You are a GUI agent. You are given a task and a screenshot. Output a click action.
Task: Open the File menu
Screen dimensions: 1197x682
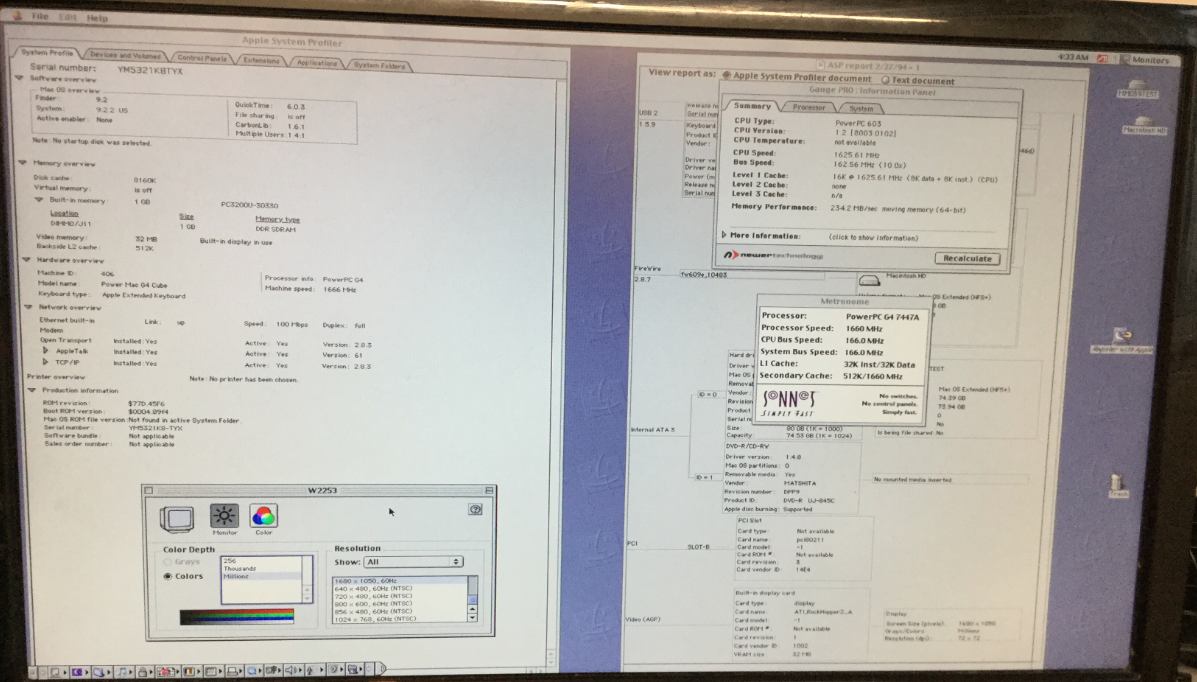tap(40, 16)
